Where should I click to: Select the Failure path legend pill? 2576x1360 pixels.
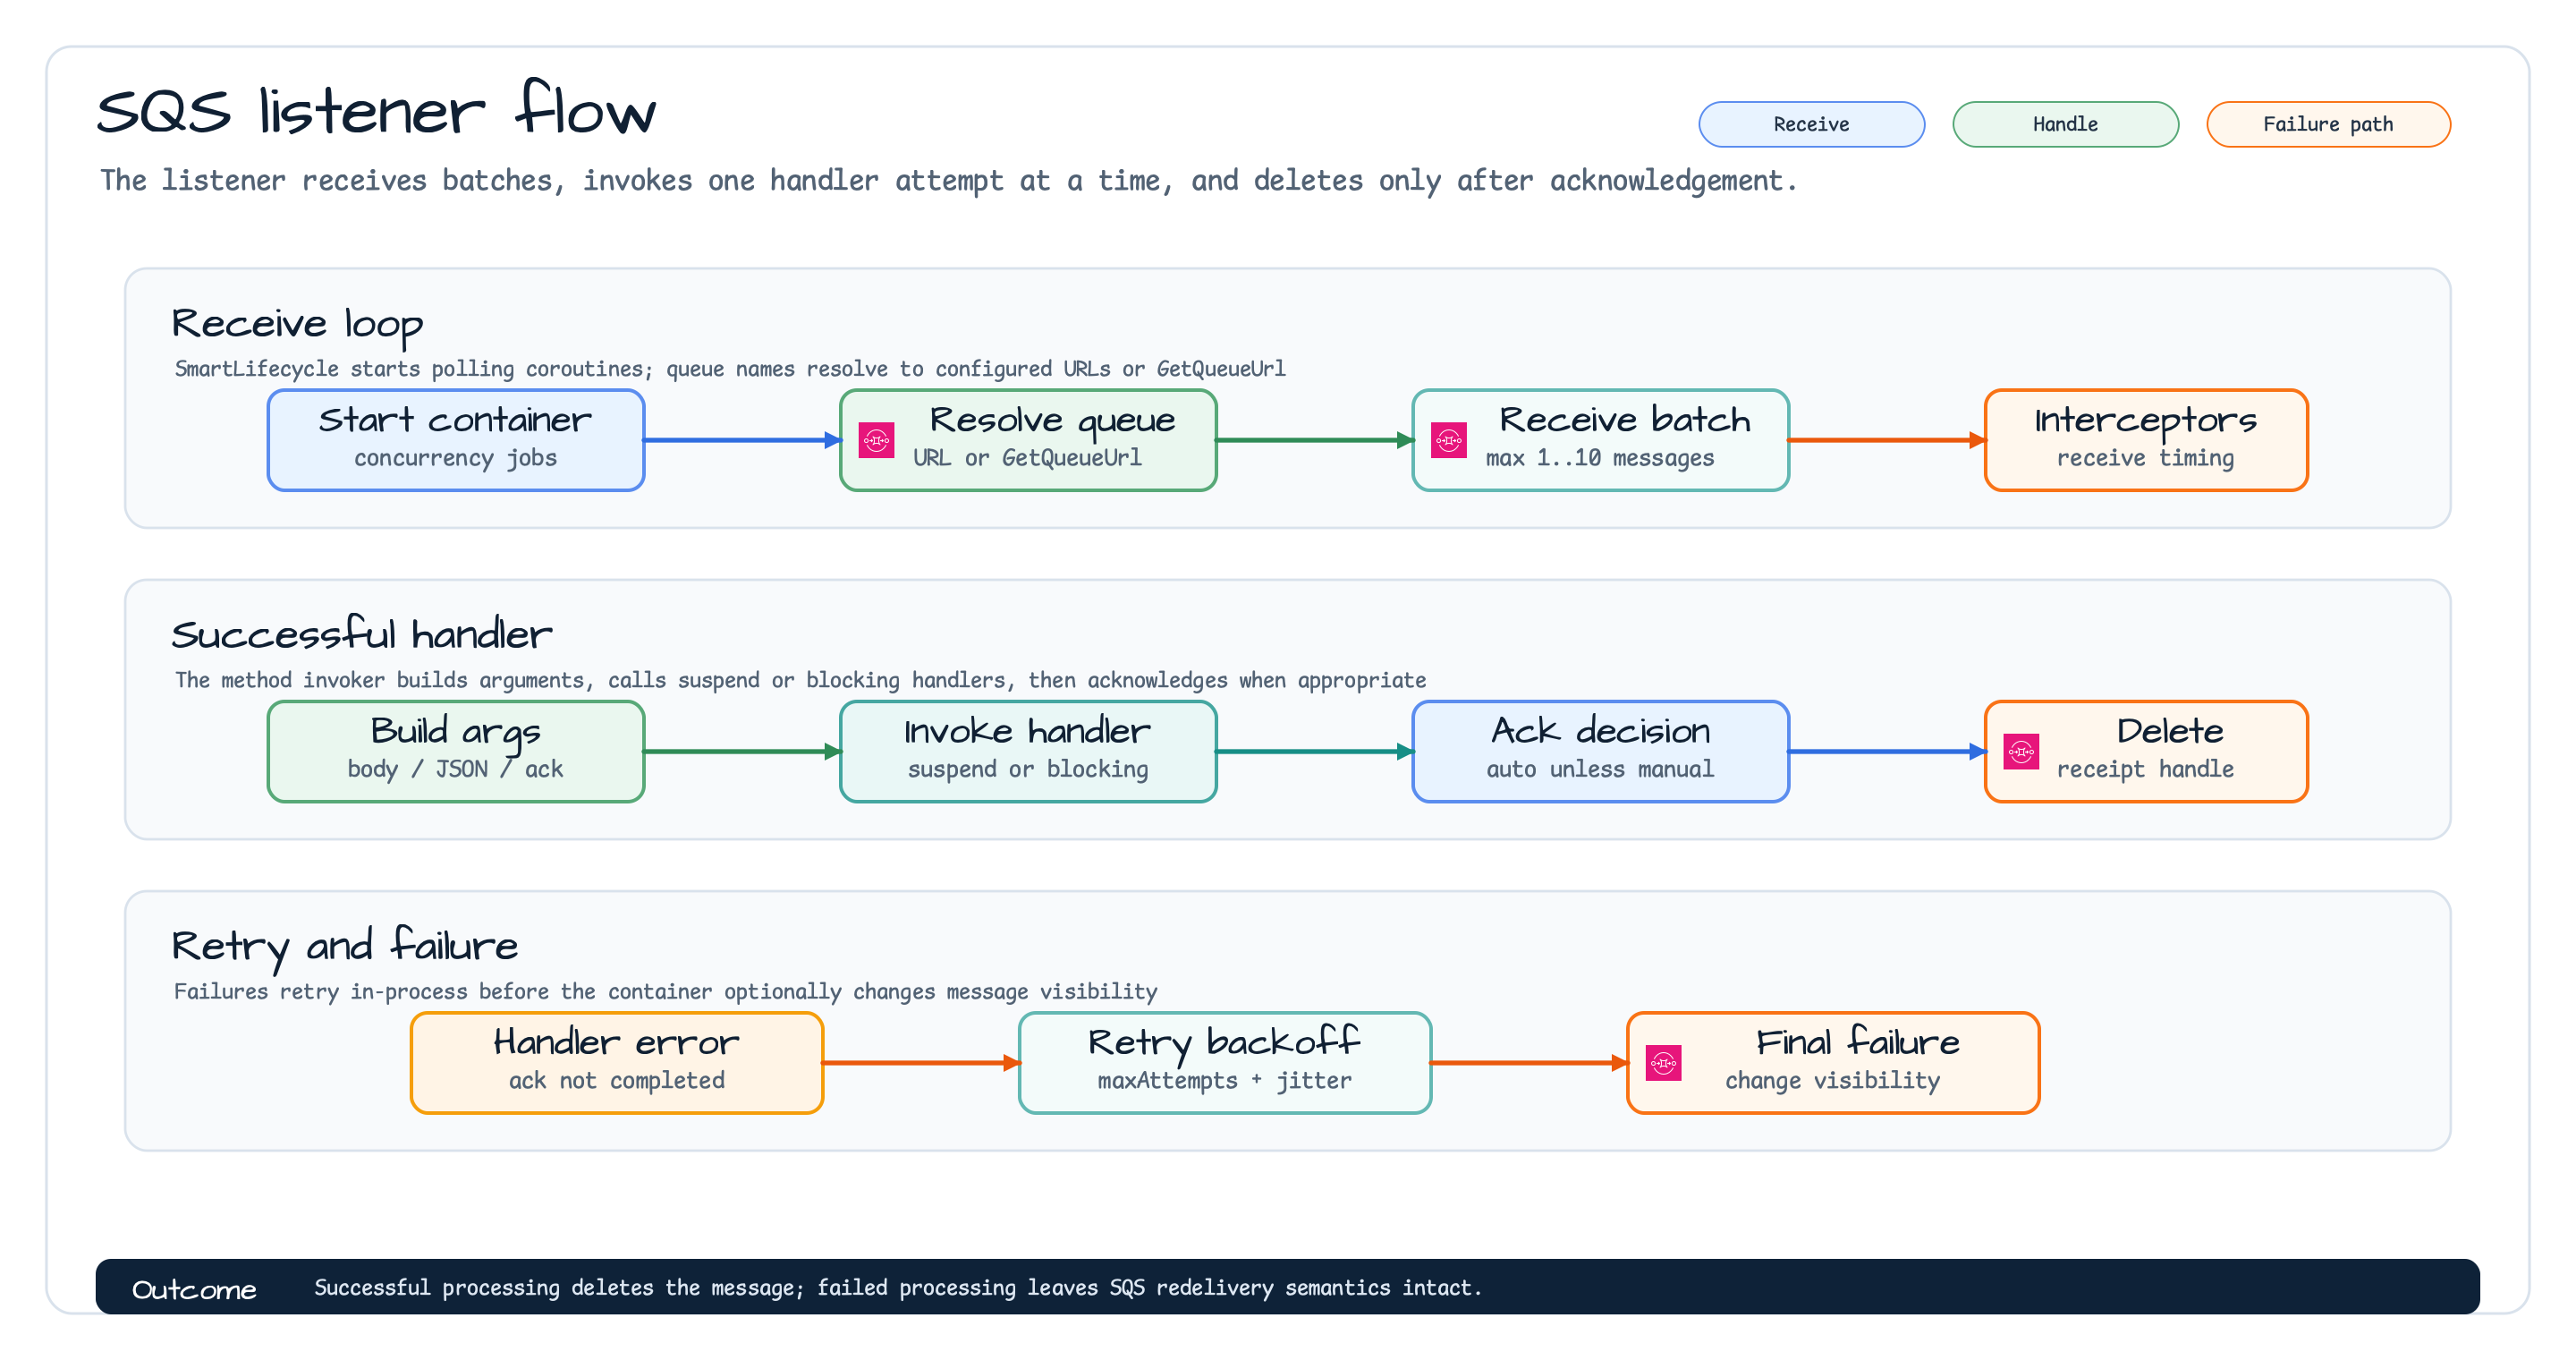(x=2328, y=124)
